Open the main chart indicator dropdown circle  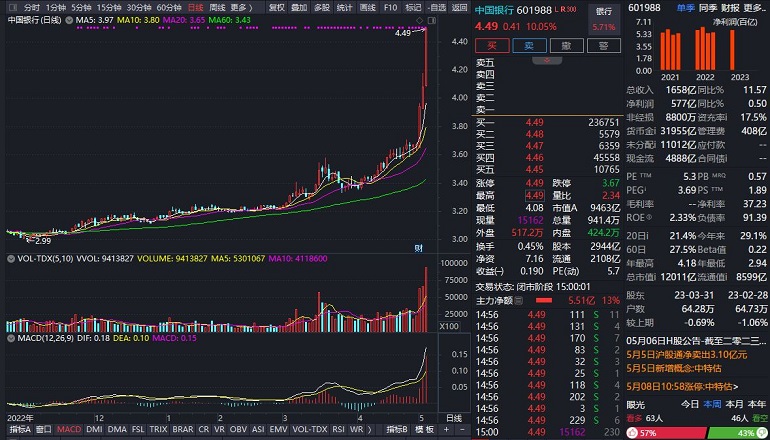68,20
